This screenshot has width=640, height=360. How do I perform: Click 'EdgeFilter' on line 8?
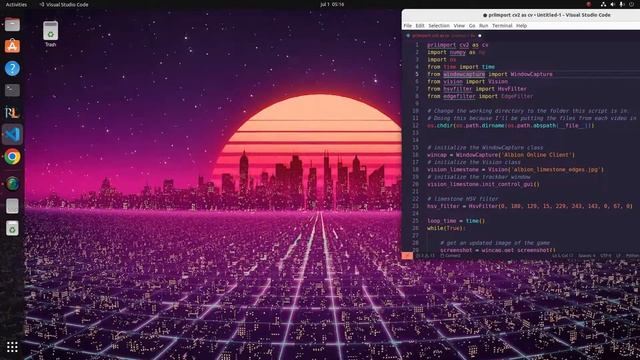[517, 96]
